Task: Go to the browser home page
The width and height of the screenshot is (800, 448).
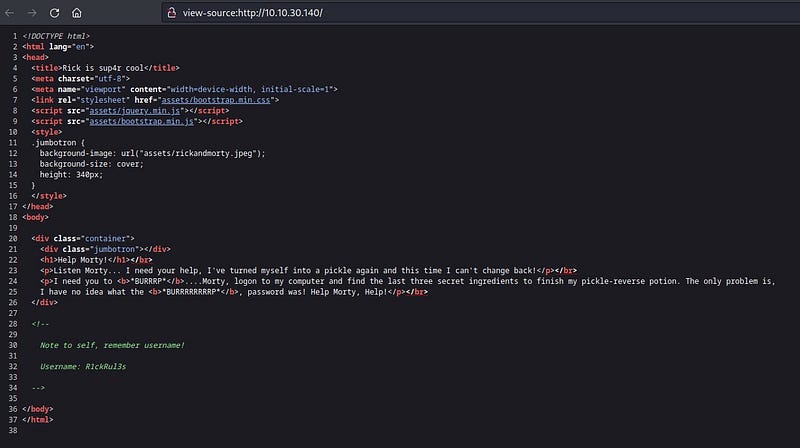Action: point(78,13)
